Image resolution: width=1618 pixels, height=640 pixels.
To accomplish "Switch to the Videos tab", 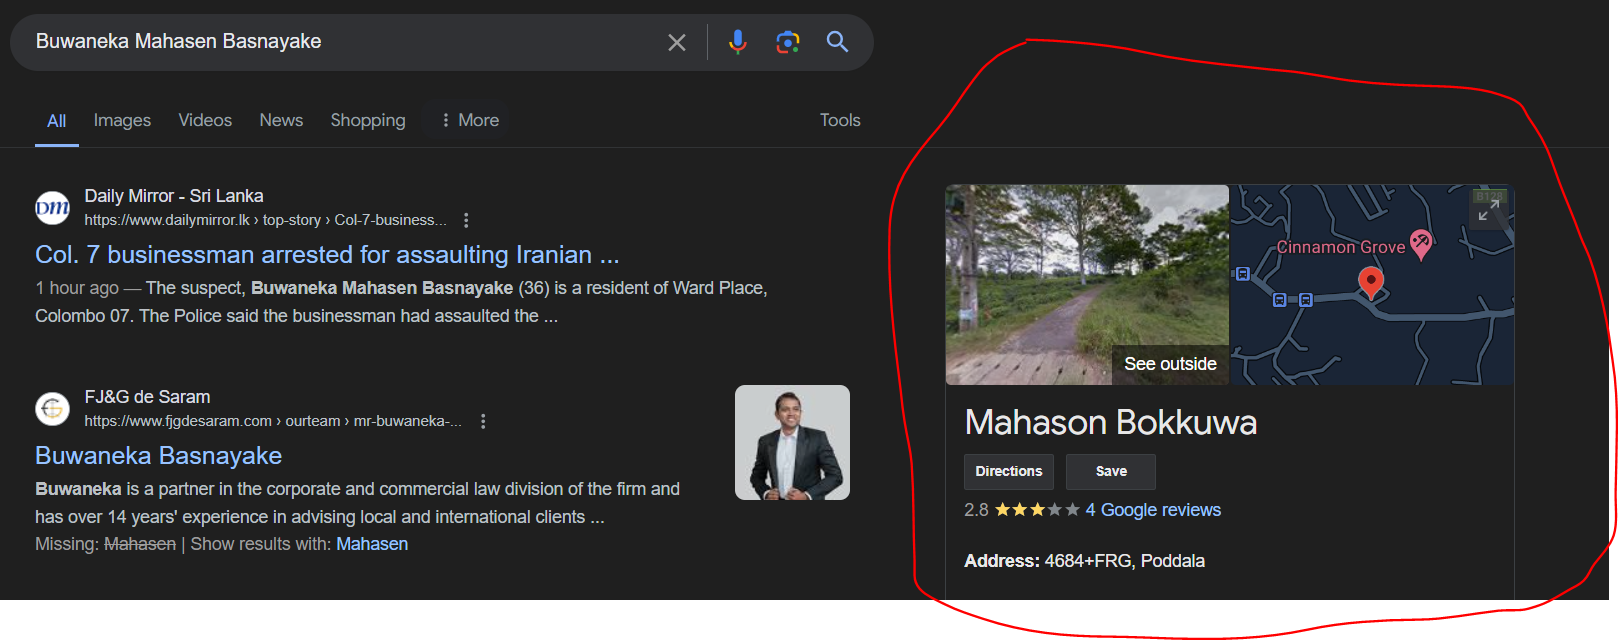I will pos(205,120).
